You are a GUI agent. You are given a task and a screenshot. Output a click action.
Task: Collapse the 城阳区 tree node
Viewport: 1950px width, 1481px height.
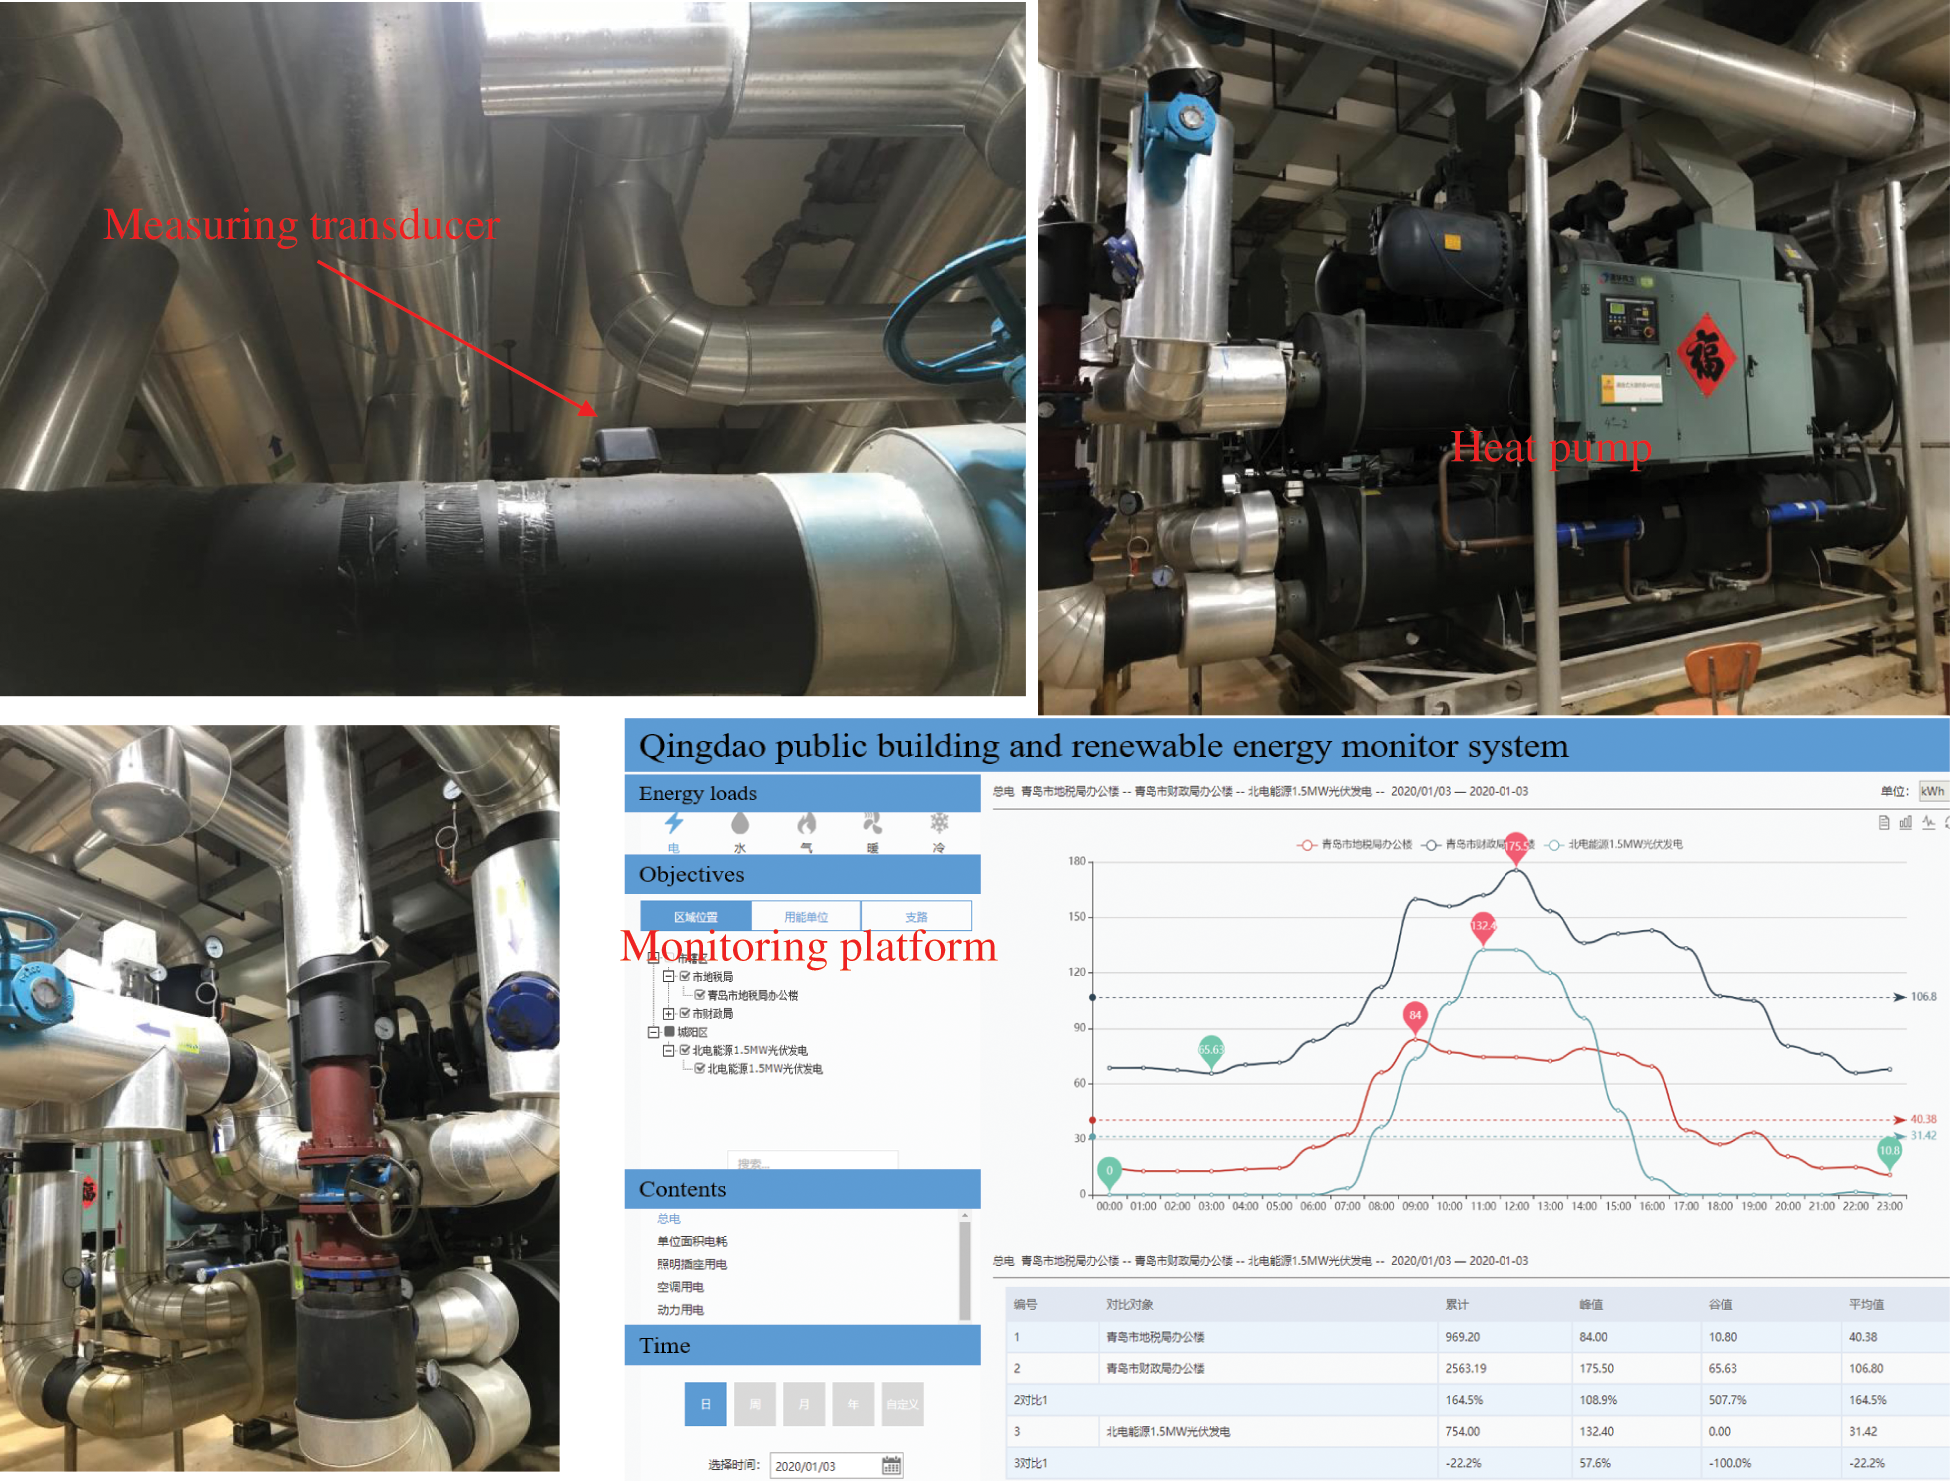(x=653, y=1032)
